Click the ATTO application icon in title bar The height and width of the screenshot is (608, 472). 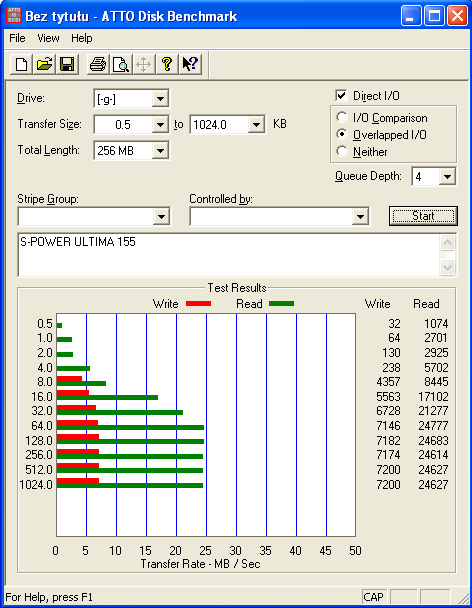[x=14, y=16]
